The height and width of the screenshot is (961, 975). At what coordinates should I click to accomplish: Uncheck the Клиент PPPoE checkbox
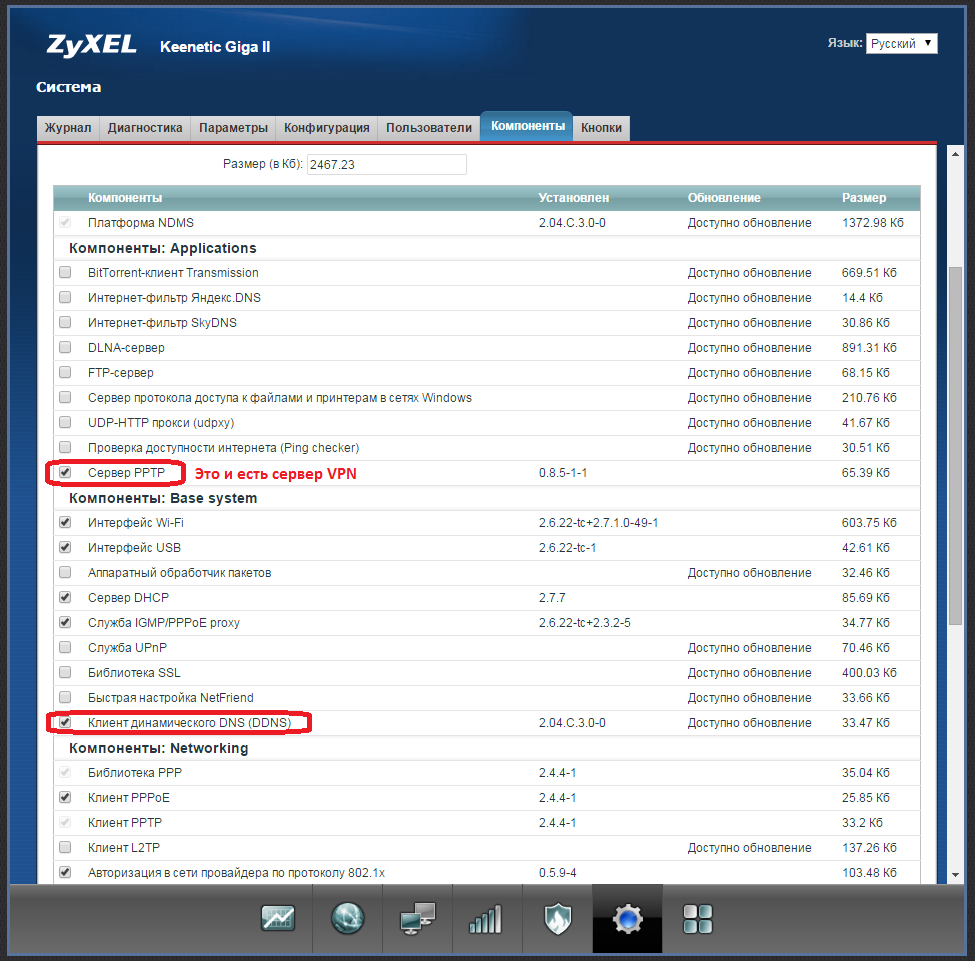[x=65, y=797]
